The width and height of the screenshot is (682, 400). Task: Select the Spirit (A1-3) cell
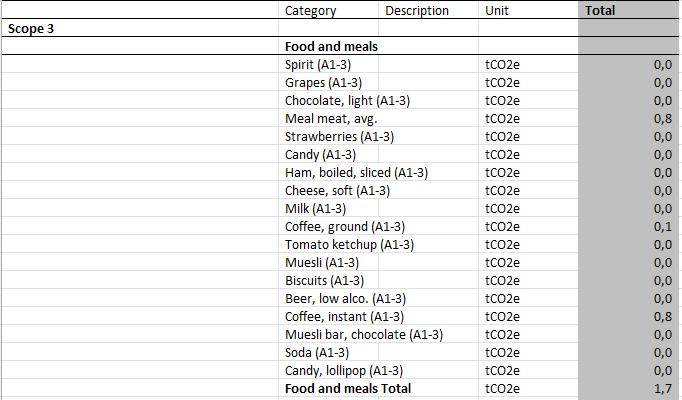pyautogui.click(x=318, y=65)
